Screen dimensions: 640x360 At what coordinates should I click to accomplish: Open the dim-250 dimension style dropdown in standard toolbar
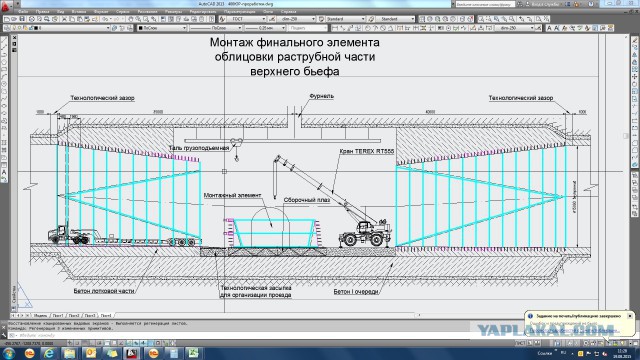coord(296,19)
